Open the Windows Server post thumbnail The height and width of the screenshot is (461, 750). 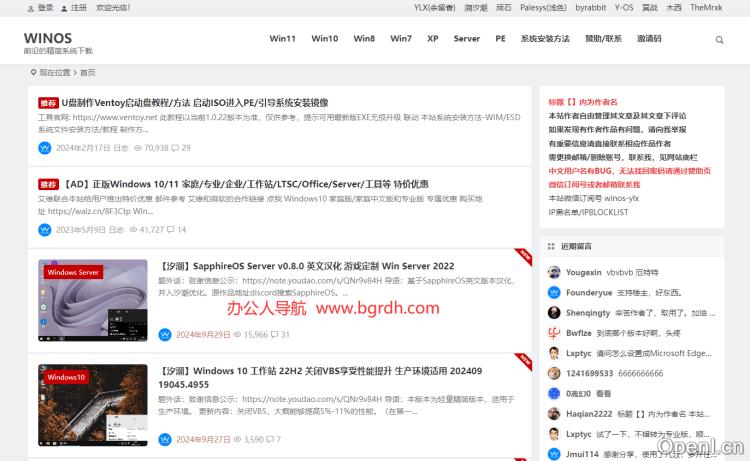coord(93,300)
